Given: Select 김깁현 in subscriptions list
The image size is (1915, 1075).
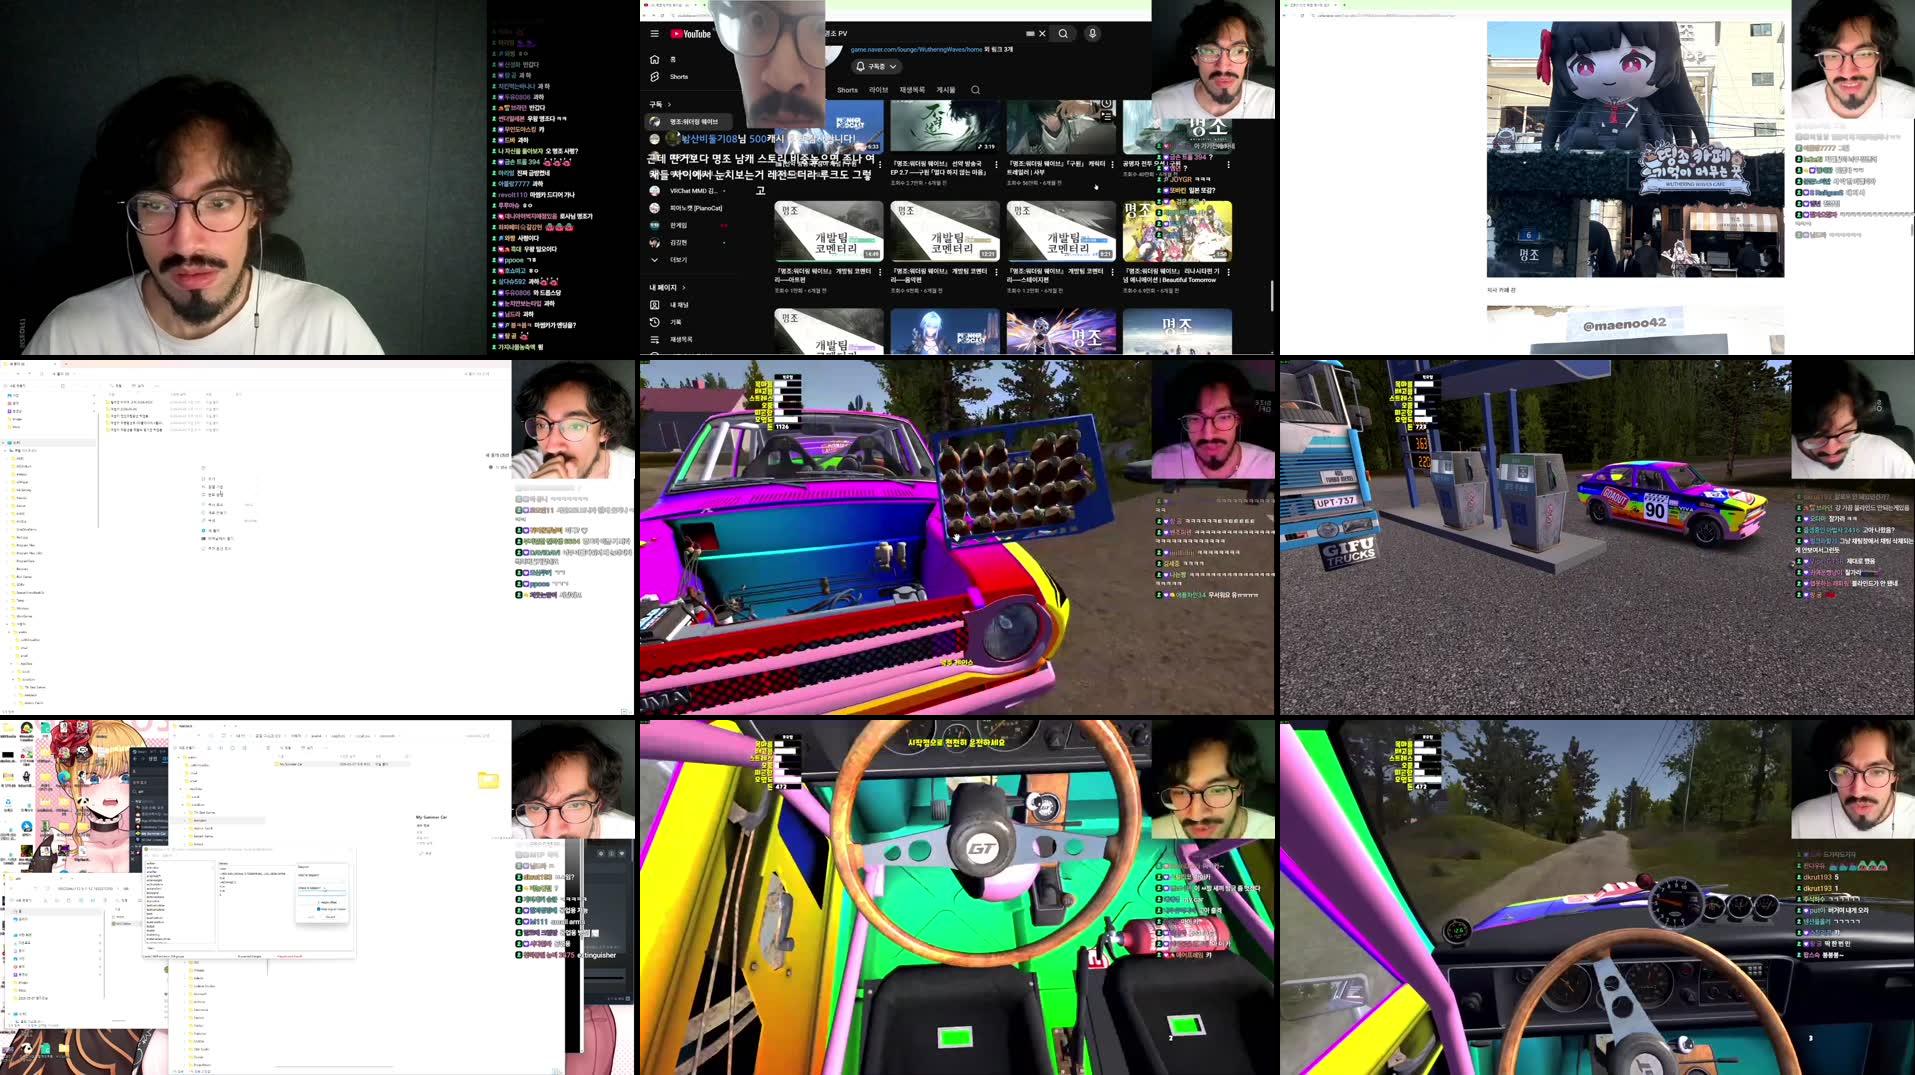Looking at the screenshot, I should [679, 242].
